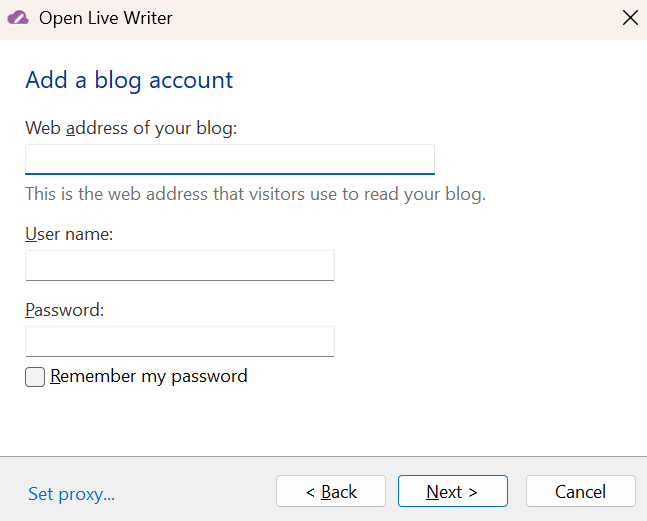Open the Set proxy... link
Screen dimensions: 647x521
pos(71,493)
